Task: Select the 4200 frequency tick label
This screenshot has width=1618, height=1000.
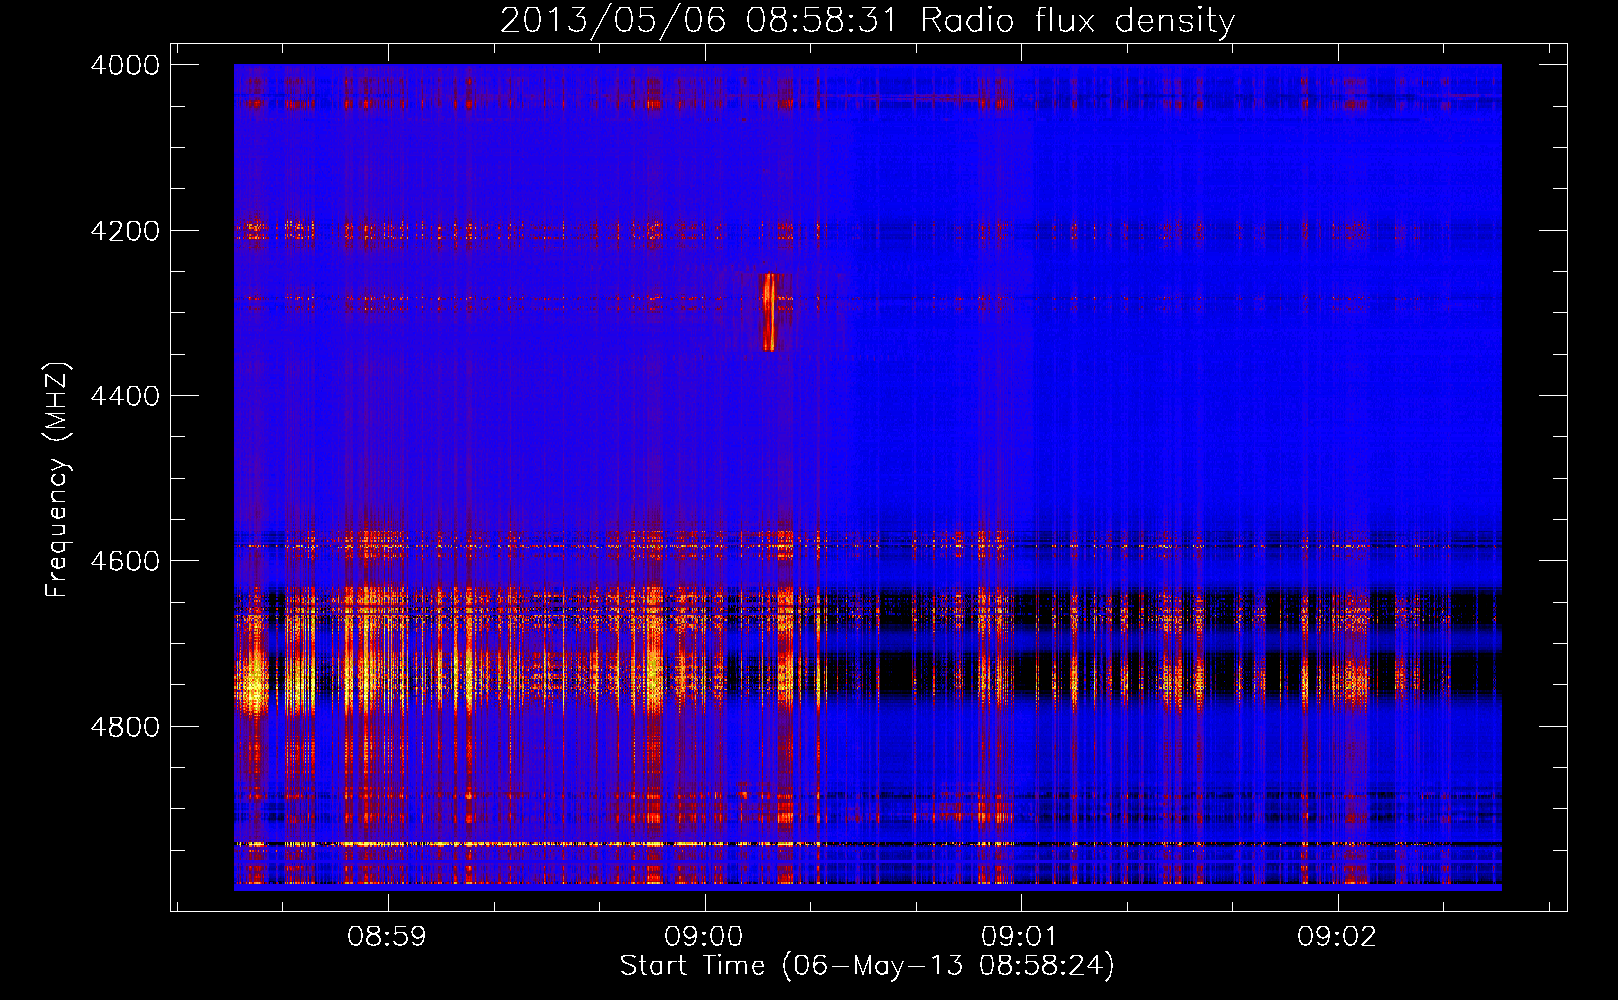Action: click(124, 230)
